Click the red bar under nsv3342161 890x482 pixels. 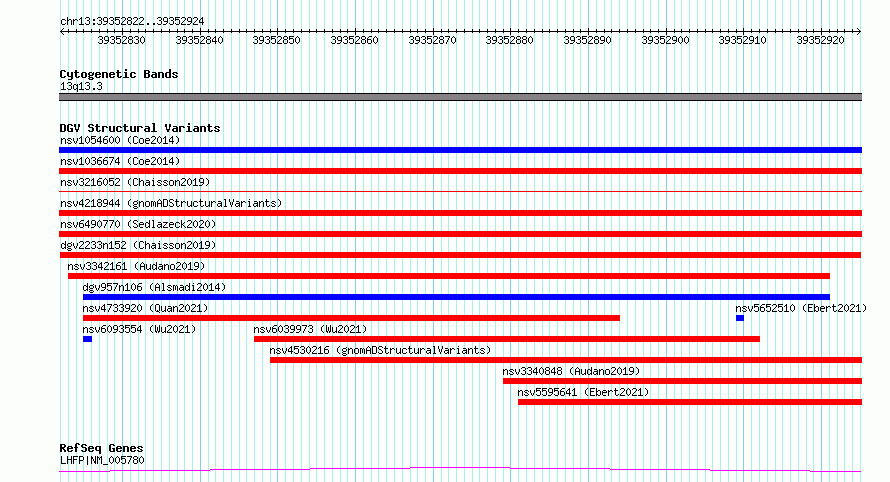(449, 276)
